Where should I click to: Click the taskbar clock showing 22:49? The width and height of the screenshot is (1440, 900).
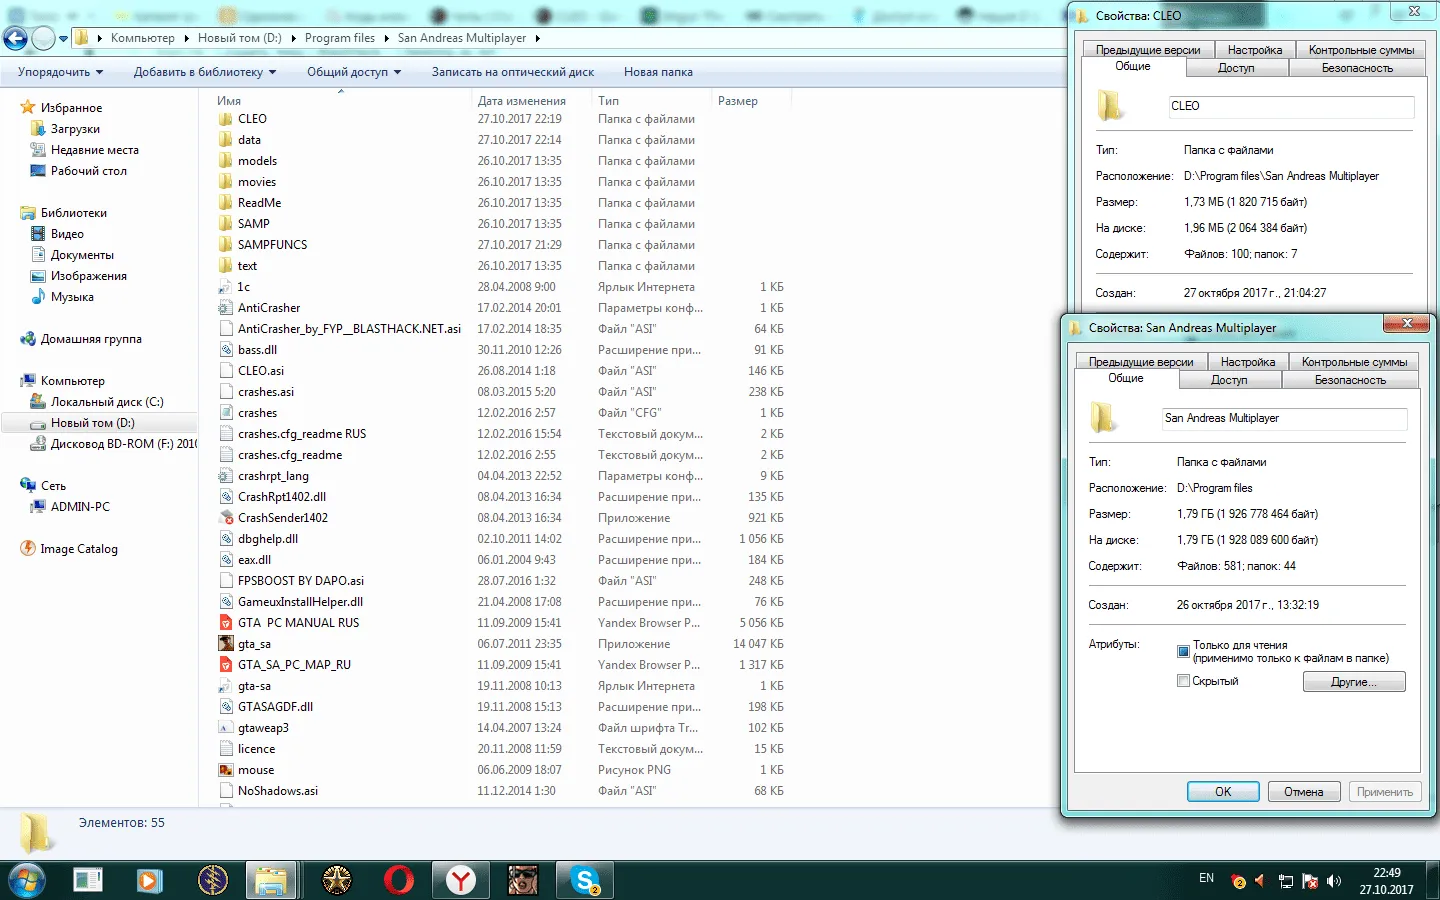1386,881
